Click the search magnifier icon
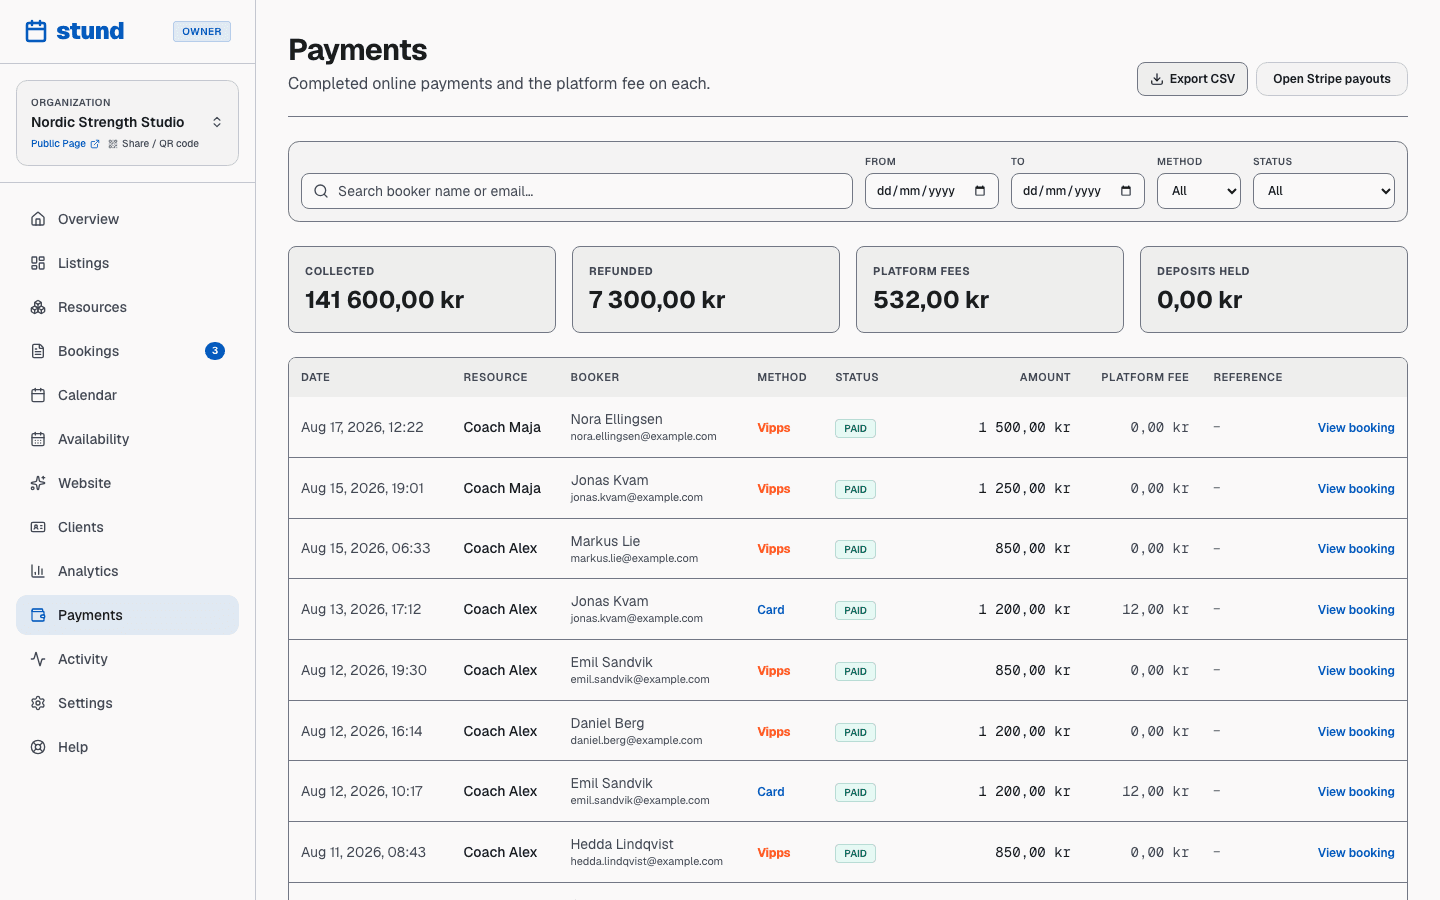 [321, 191]
